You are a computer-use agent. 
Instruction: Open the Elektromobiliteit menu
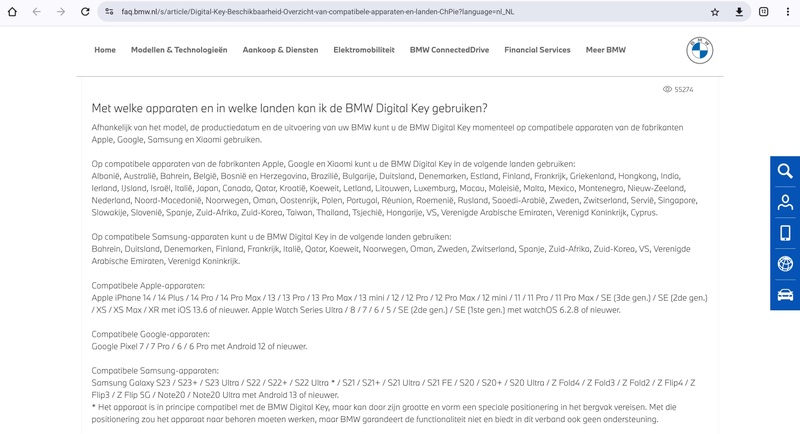point(364,50)
